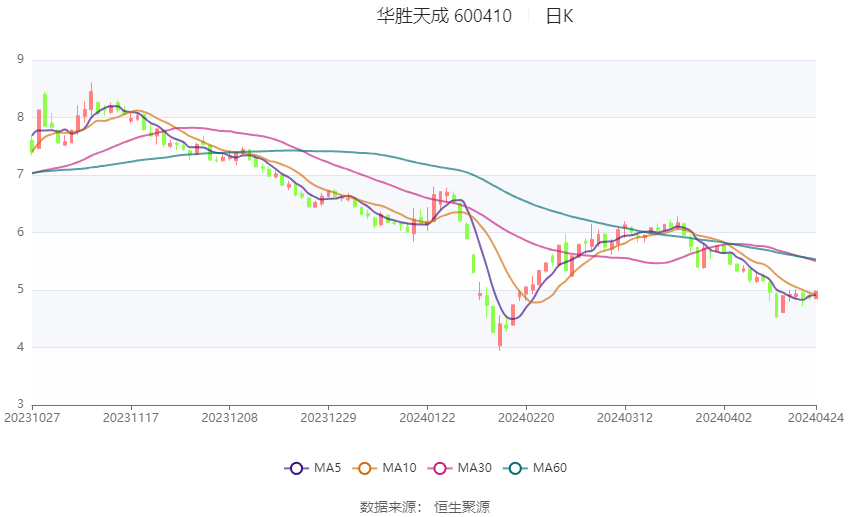
Task: Click the 恒生聚源 data source text
Action: point(462,507)
